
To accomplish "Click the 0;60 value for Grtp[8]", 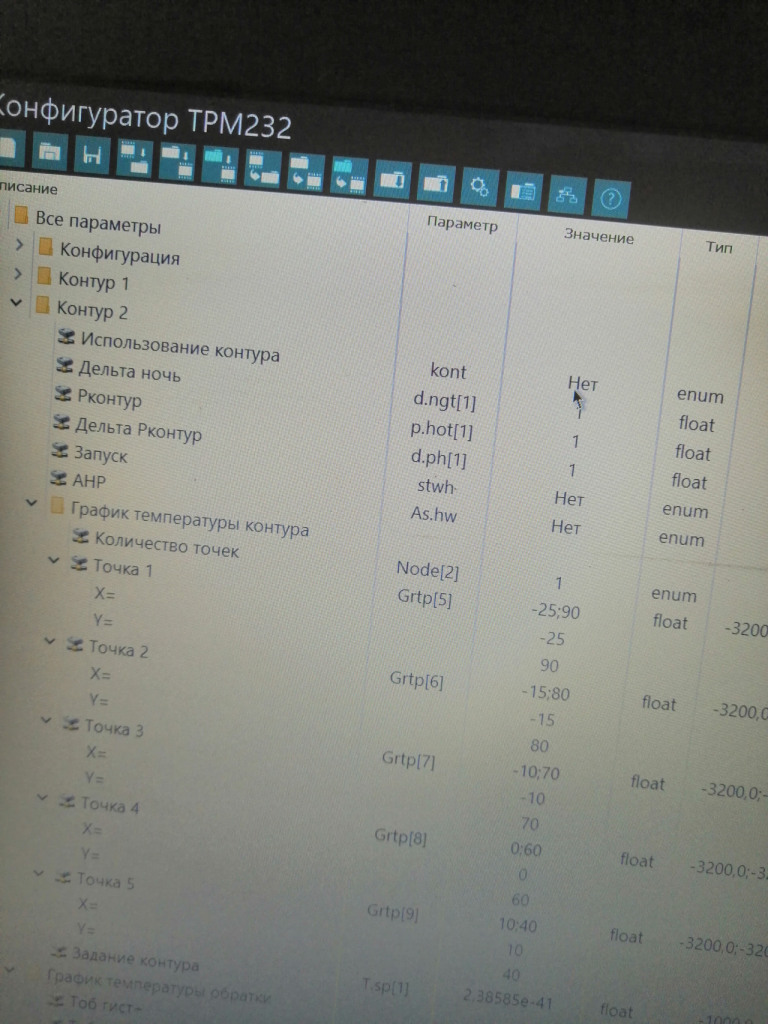I will coord(526,849).
